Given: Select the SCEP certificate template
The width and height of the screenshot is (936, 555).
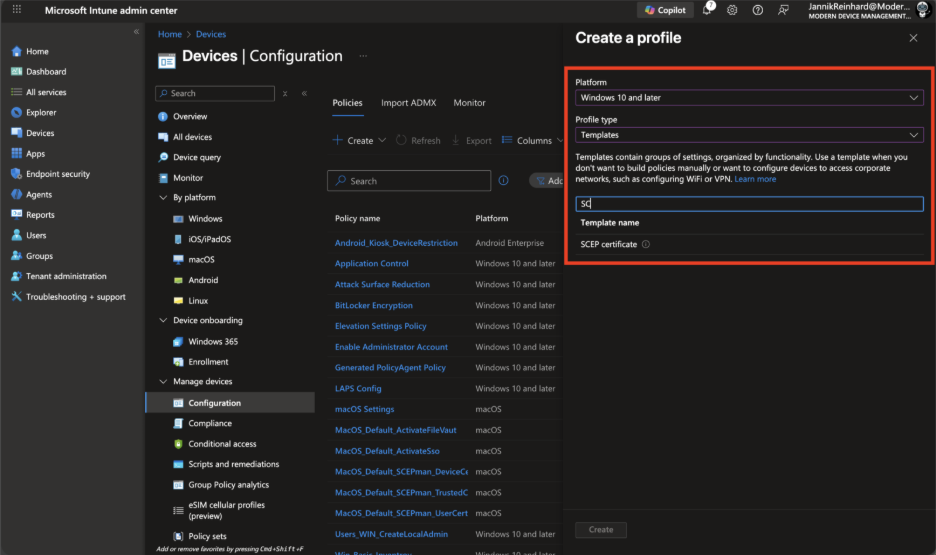Looking at the screenshot, I should click(x=608, y=244).
